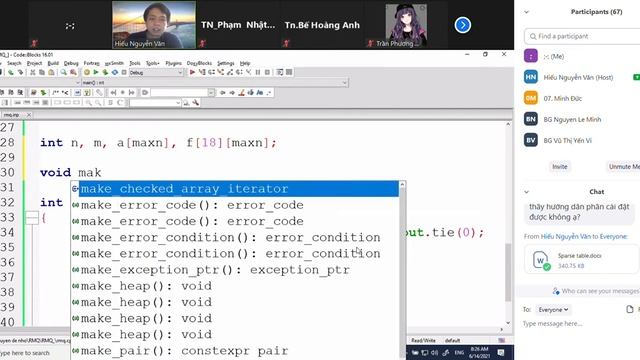Open the Debug build target dropdown
The height and width of the screenshot is (360, 640).
click(156, 72)
